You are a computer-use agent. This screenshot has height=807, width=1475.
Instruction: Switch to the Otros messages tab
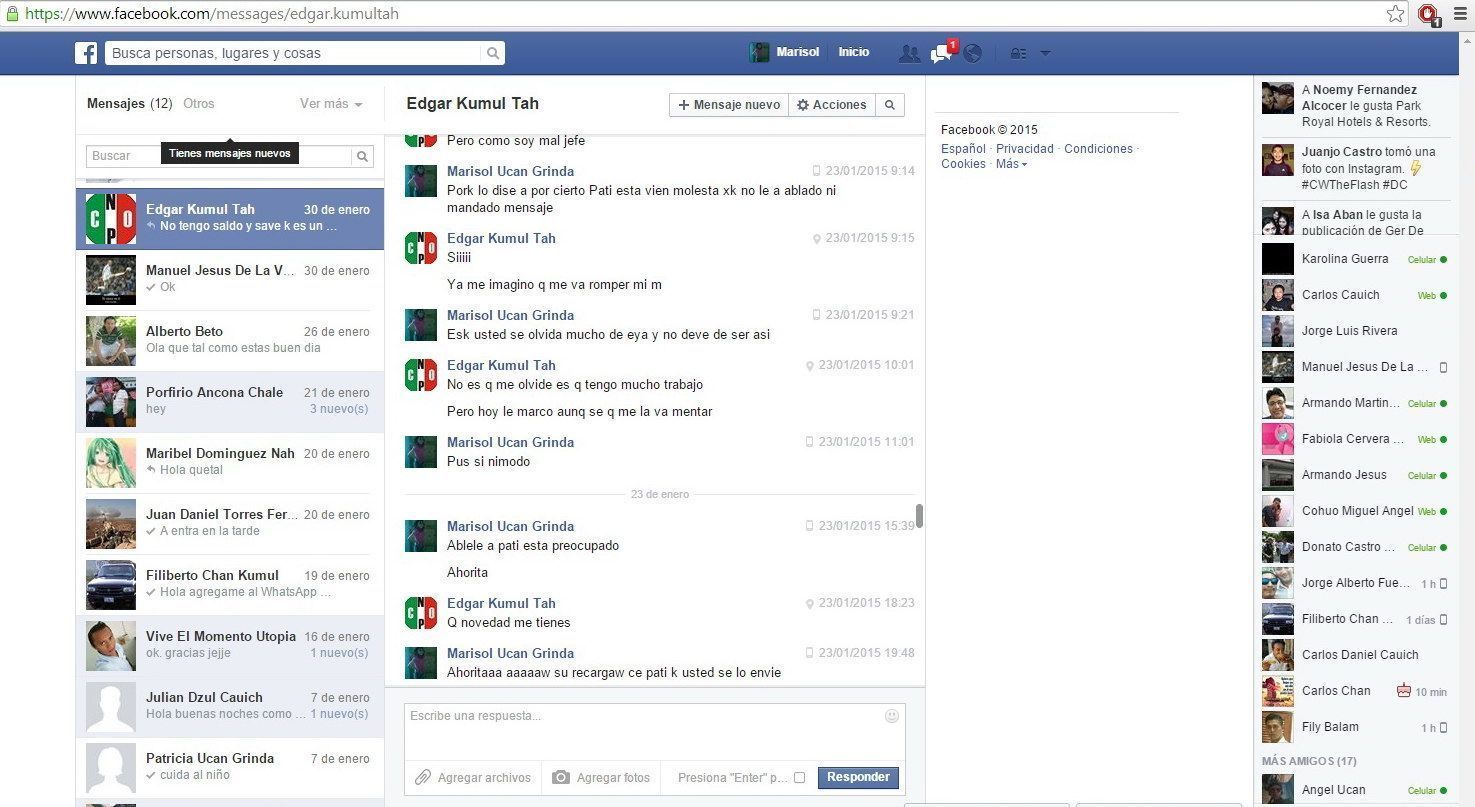199,104
